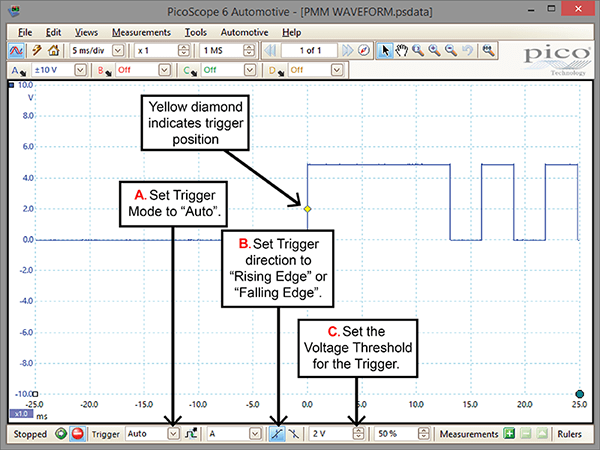Viewport: 600px width, 450px height.
Task: Expand the Trigger mode Auto dropdown
Action: click(x=173, y=434)
